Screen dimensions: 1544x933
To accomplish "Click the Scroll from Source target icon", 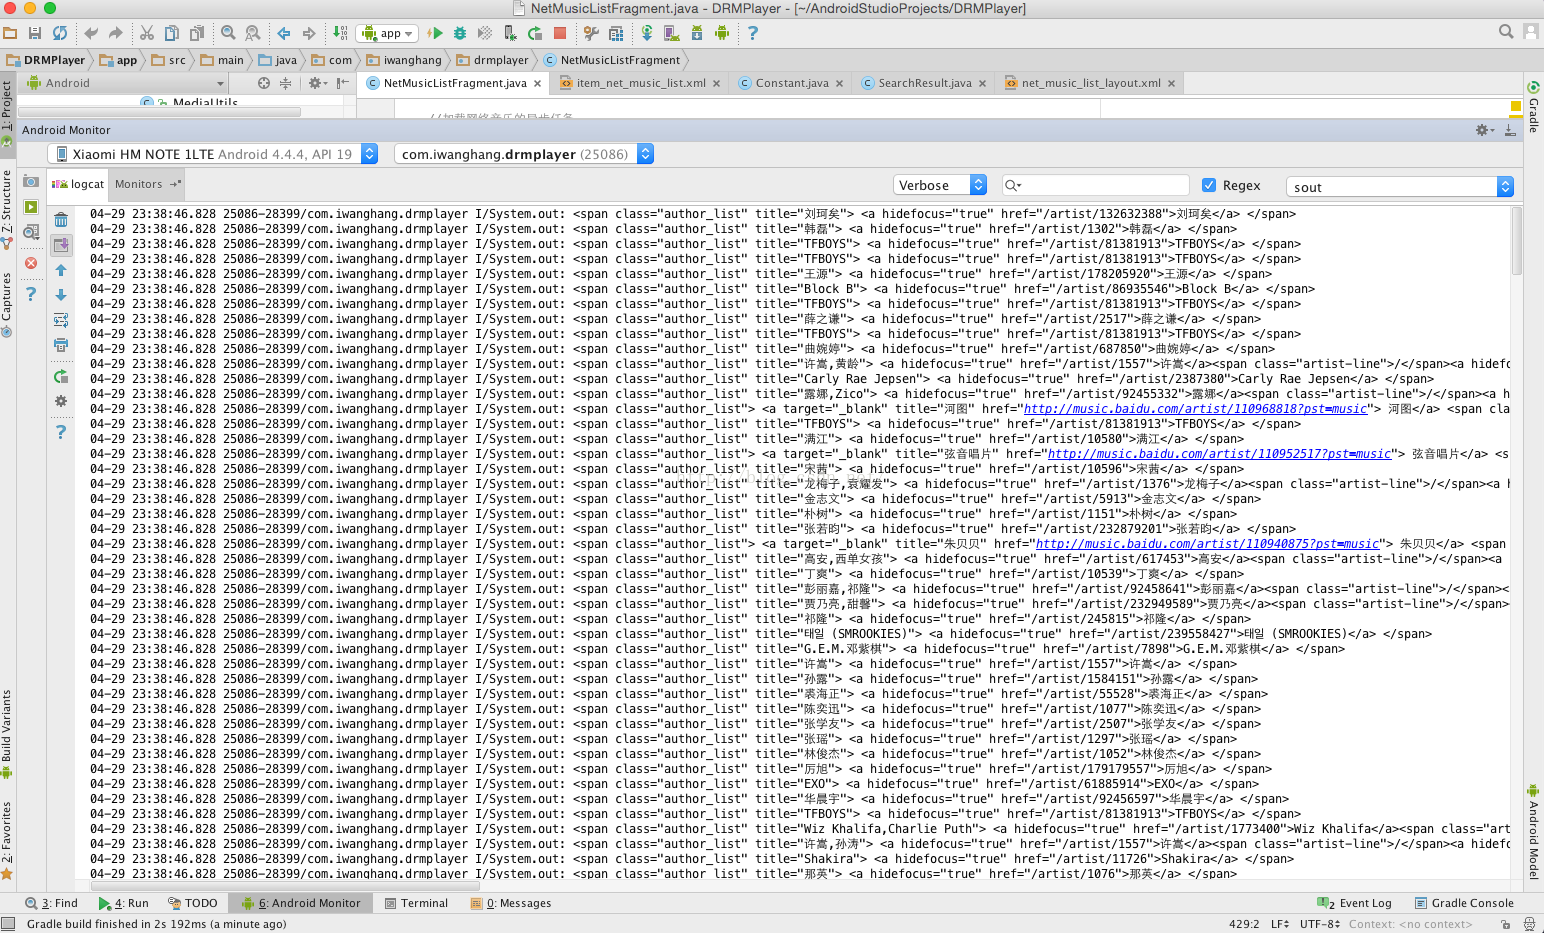I will (263, 83).
